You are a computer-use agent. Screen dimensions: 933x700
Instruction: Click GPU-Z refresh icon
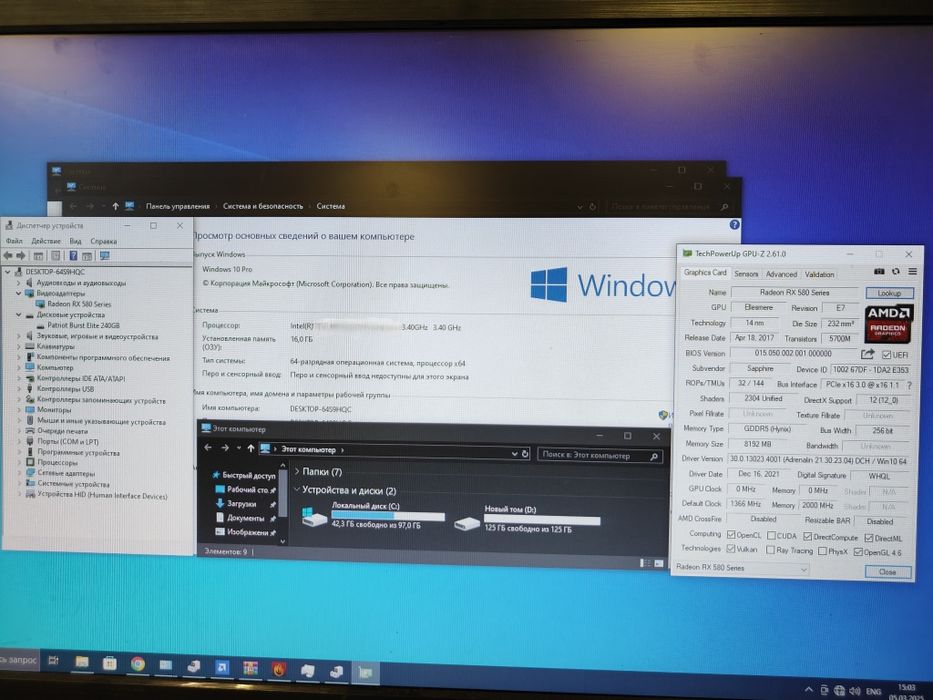tap(896, 271)
